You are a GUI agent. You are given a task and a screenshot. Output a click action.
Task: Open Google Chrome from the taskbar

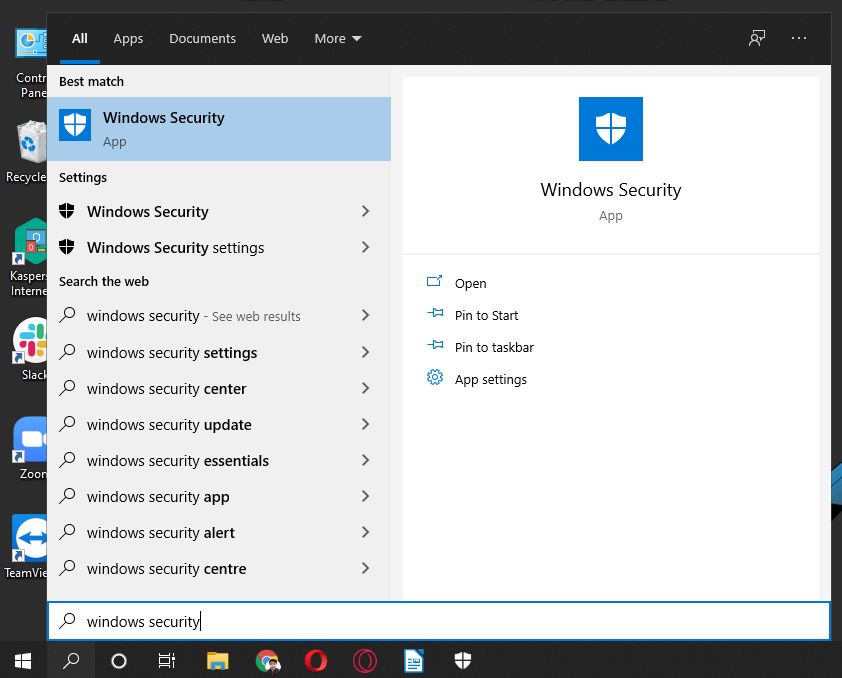[x=267, y=660]
